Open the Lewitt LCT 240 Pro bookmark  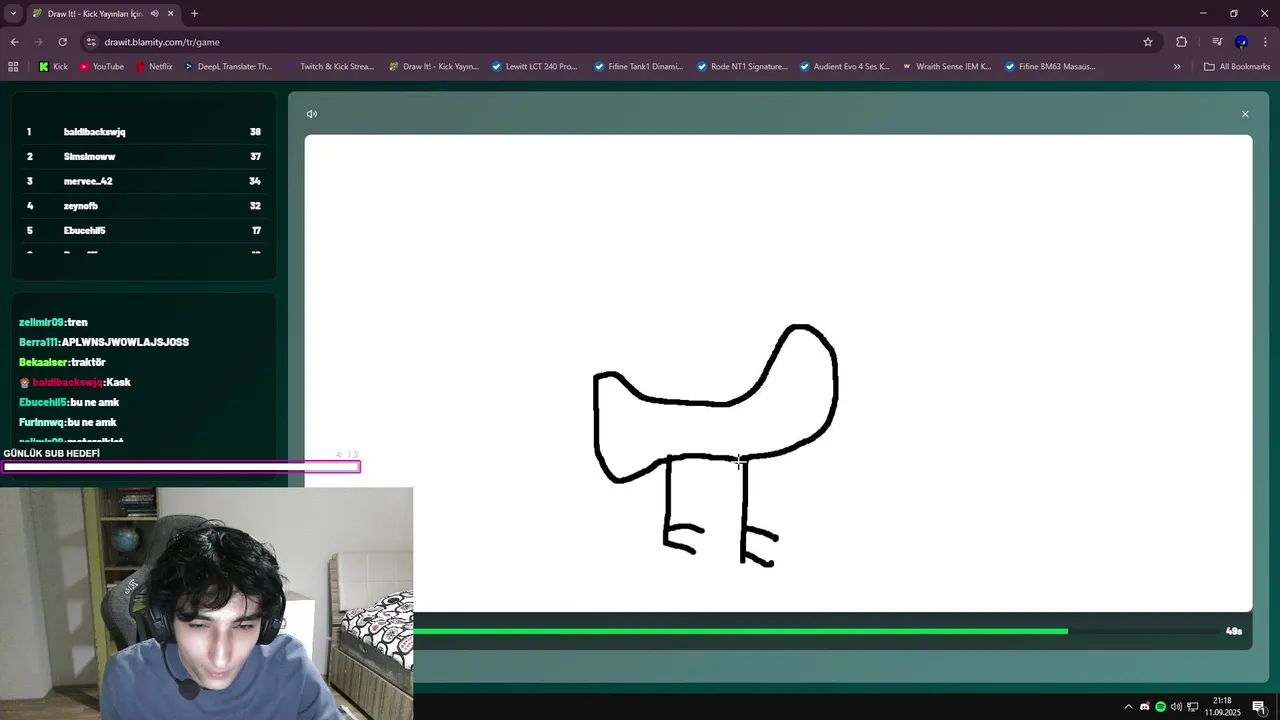(534, 67)
